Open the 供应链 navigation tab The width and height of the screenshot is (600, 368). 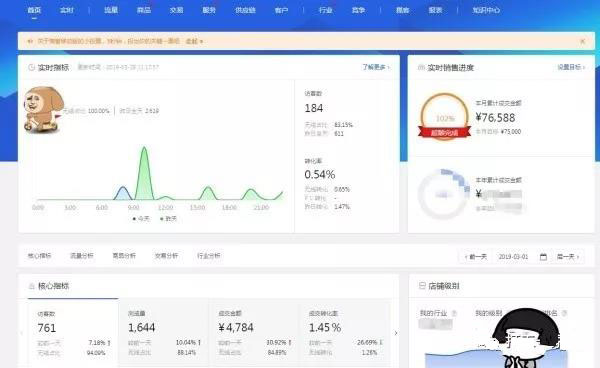tap(245, 10)
